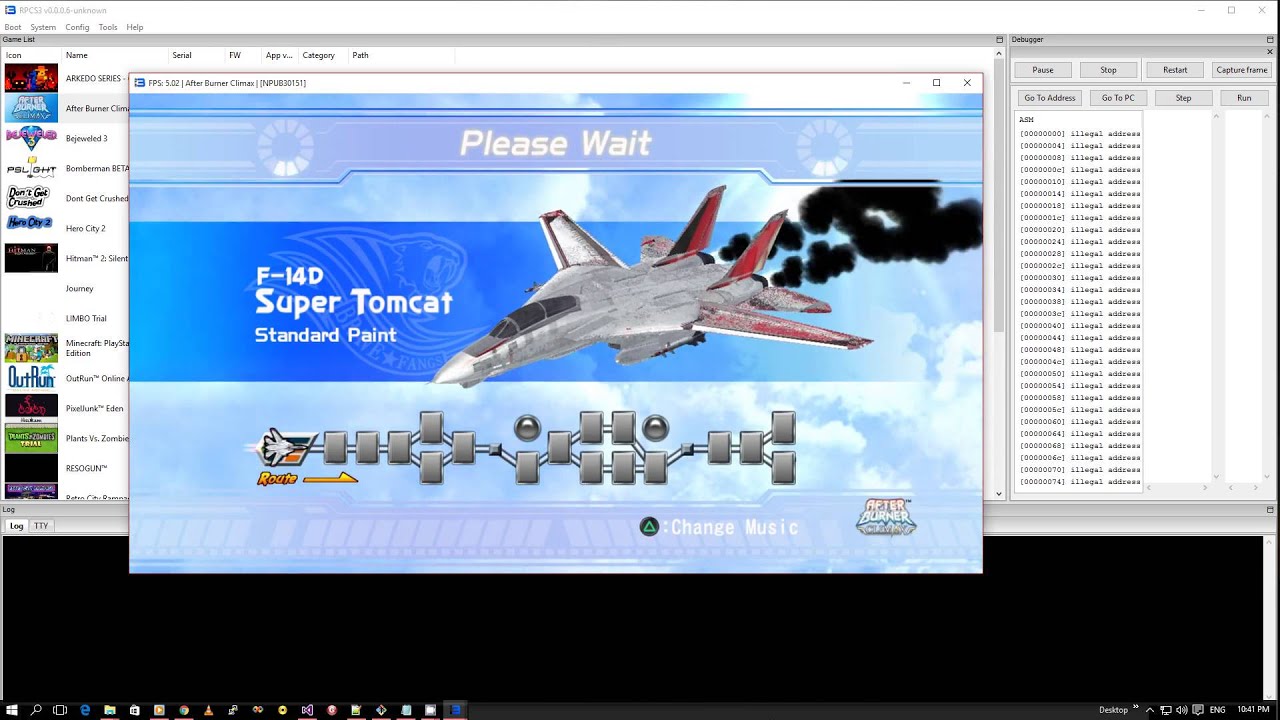This screenshot has height=720, width=1280.
Task: Select the Hero City 2 game icon
Action: [x=31, y=223]
